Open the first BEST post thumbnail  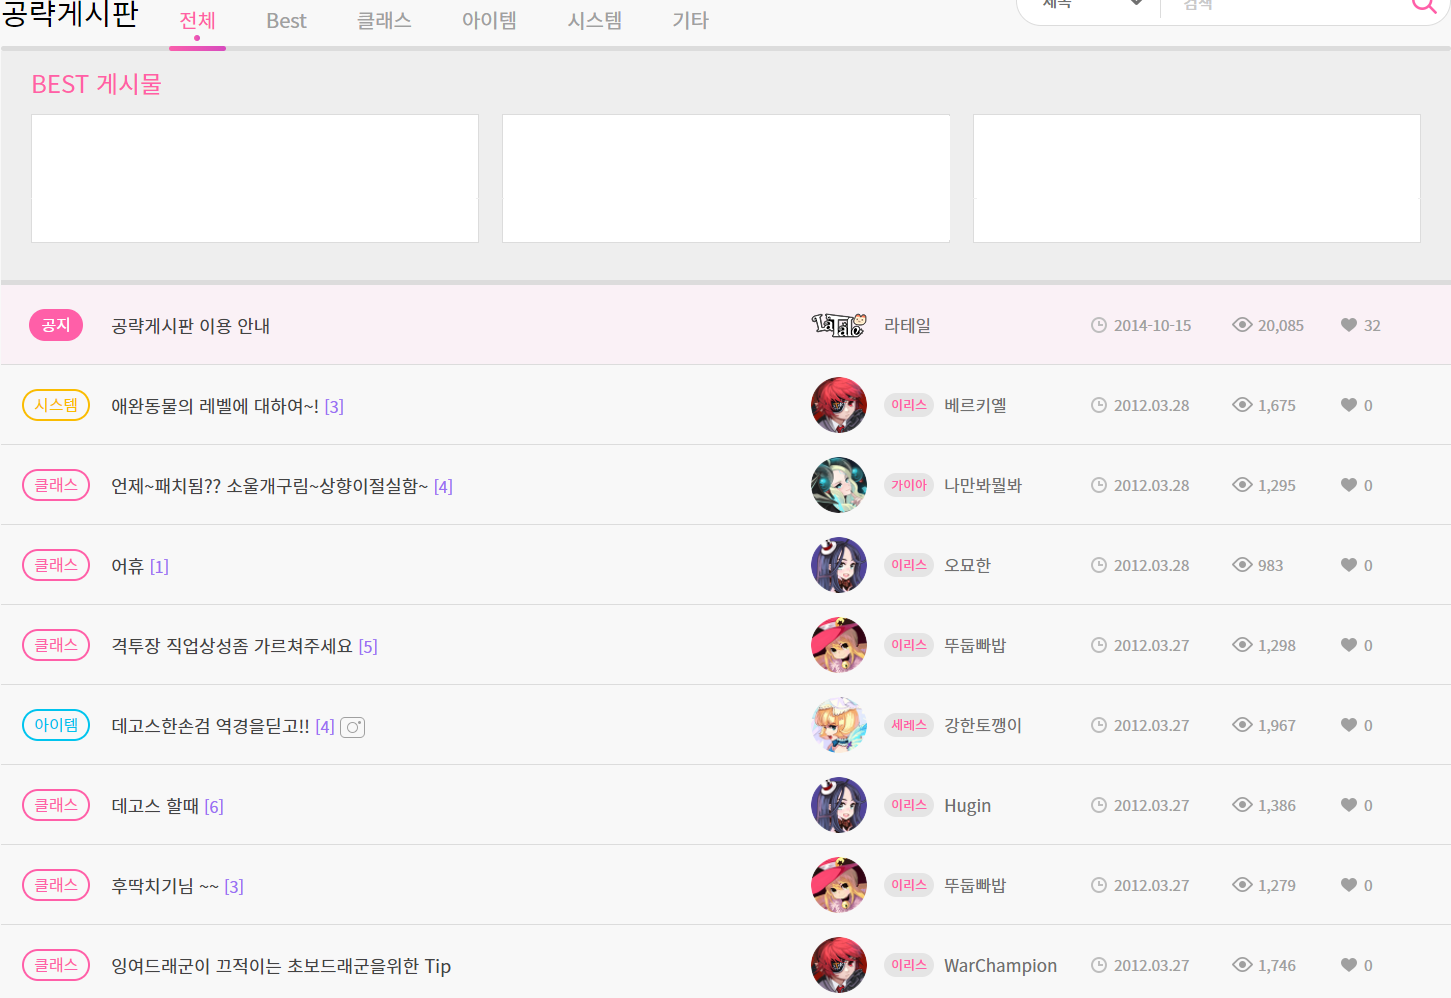point(255,178)
